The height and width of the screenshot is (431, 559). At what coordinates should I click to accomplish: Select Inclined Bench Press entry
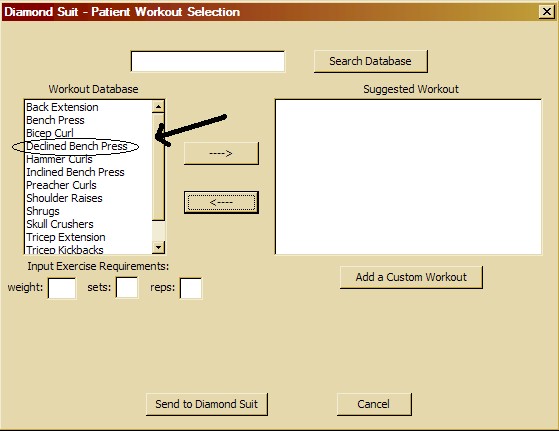pos(89,172)
